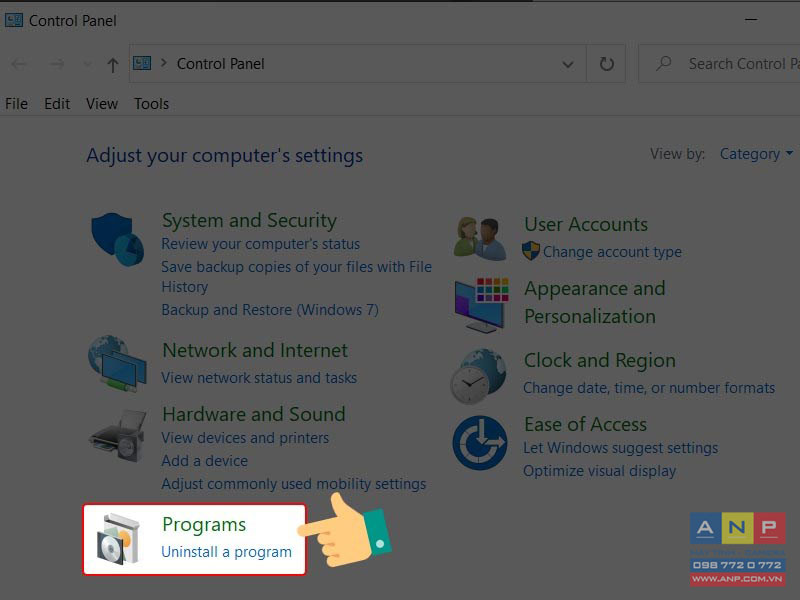This screenshot has width=800, height=600.
Task: Open the System and Security shield icon
Action: [x=117, y=239]
